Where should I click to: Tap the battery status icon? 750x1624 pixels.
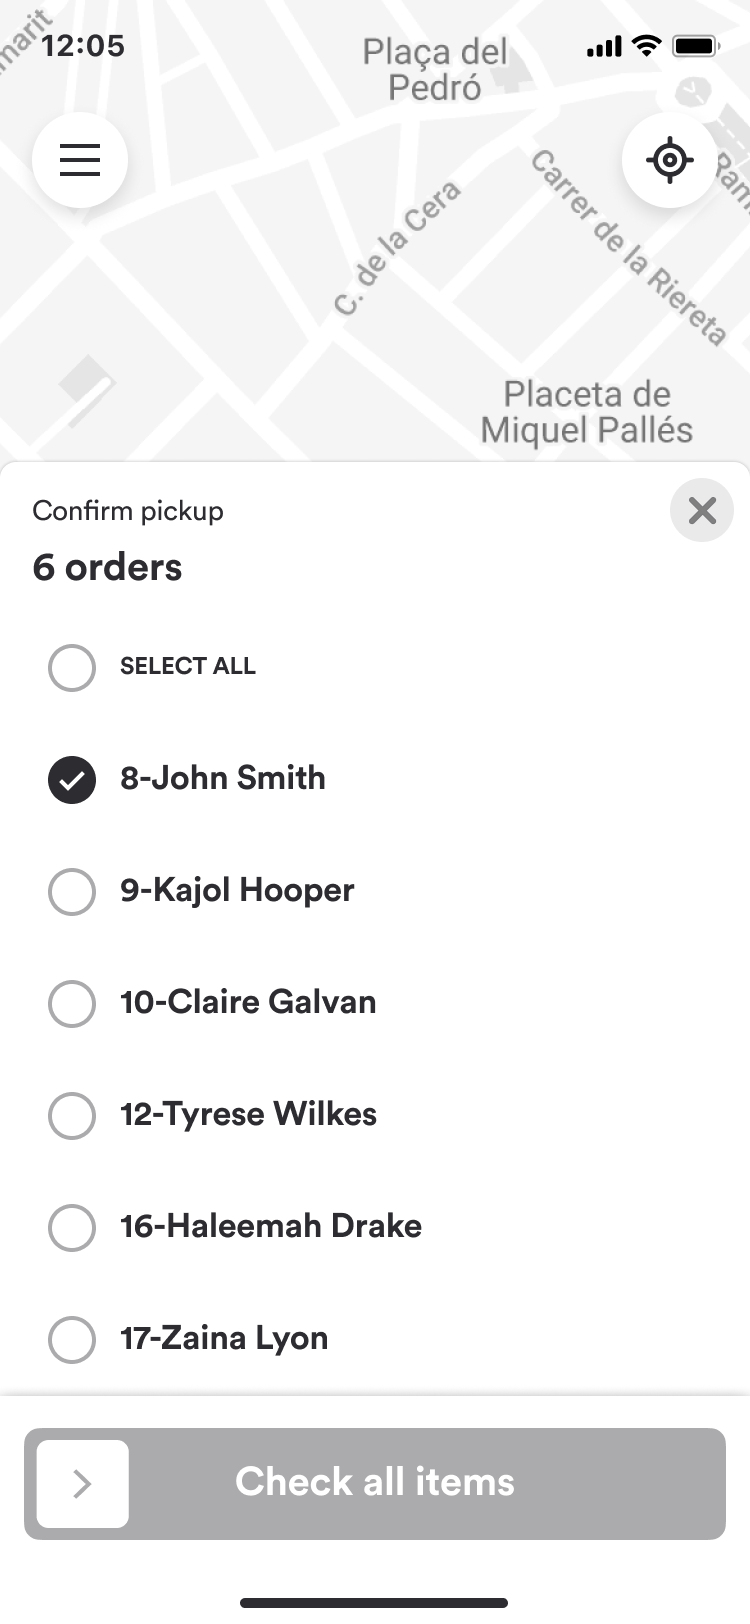696,45
